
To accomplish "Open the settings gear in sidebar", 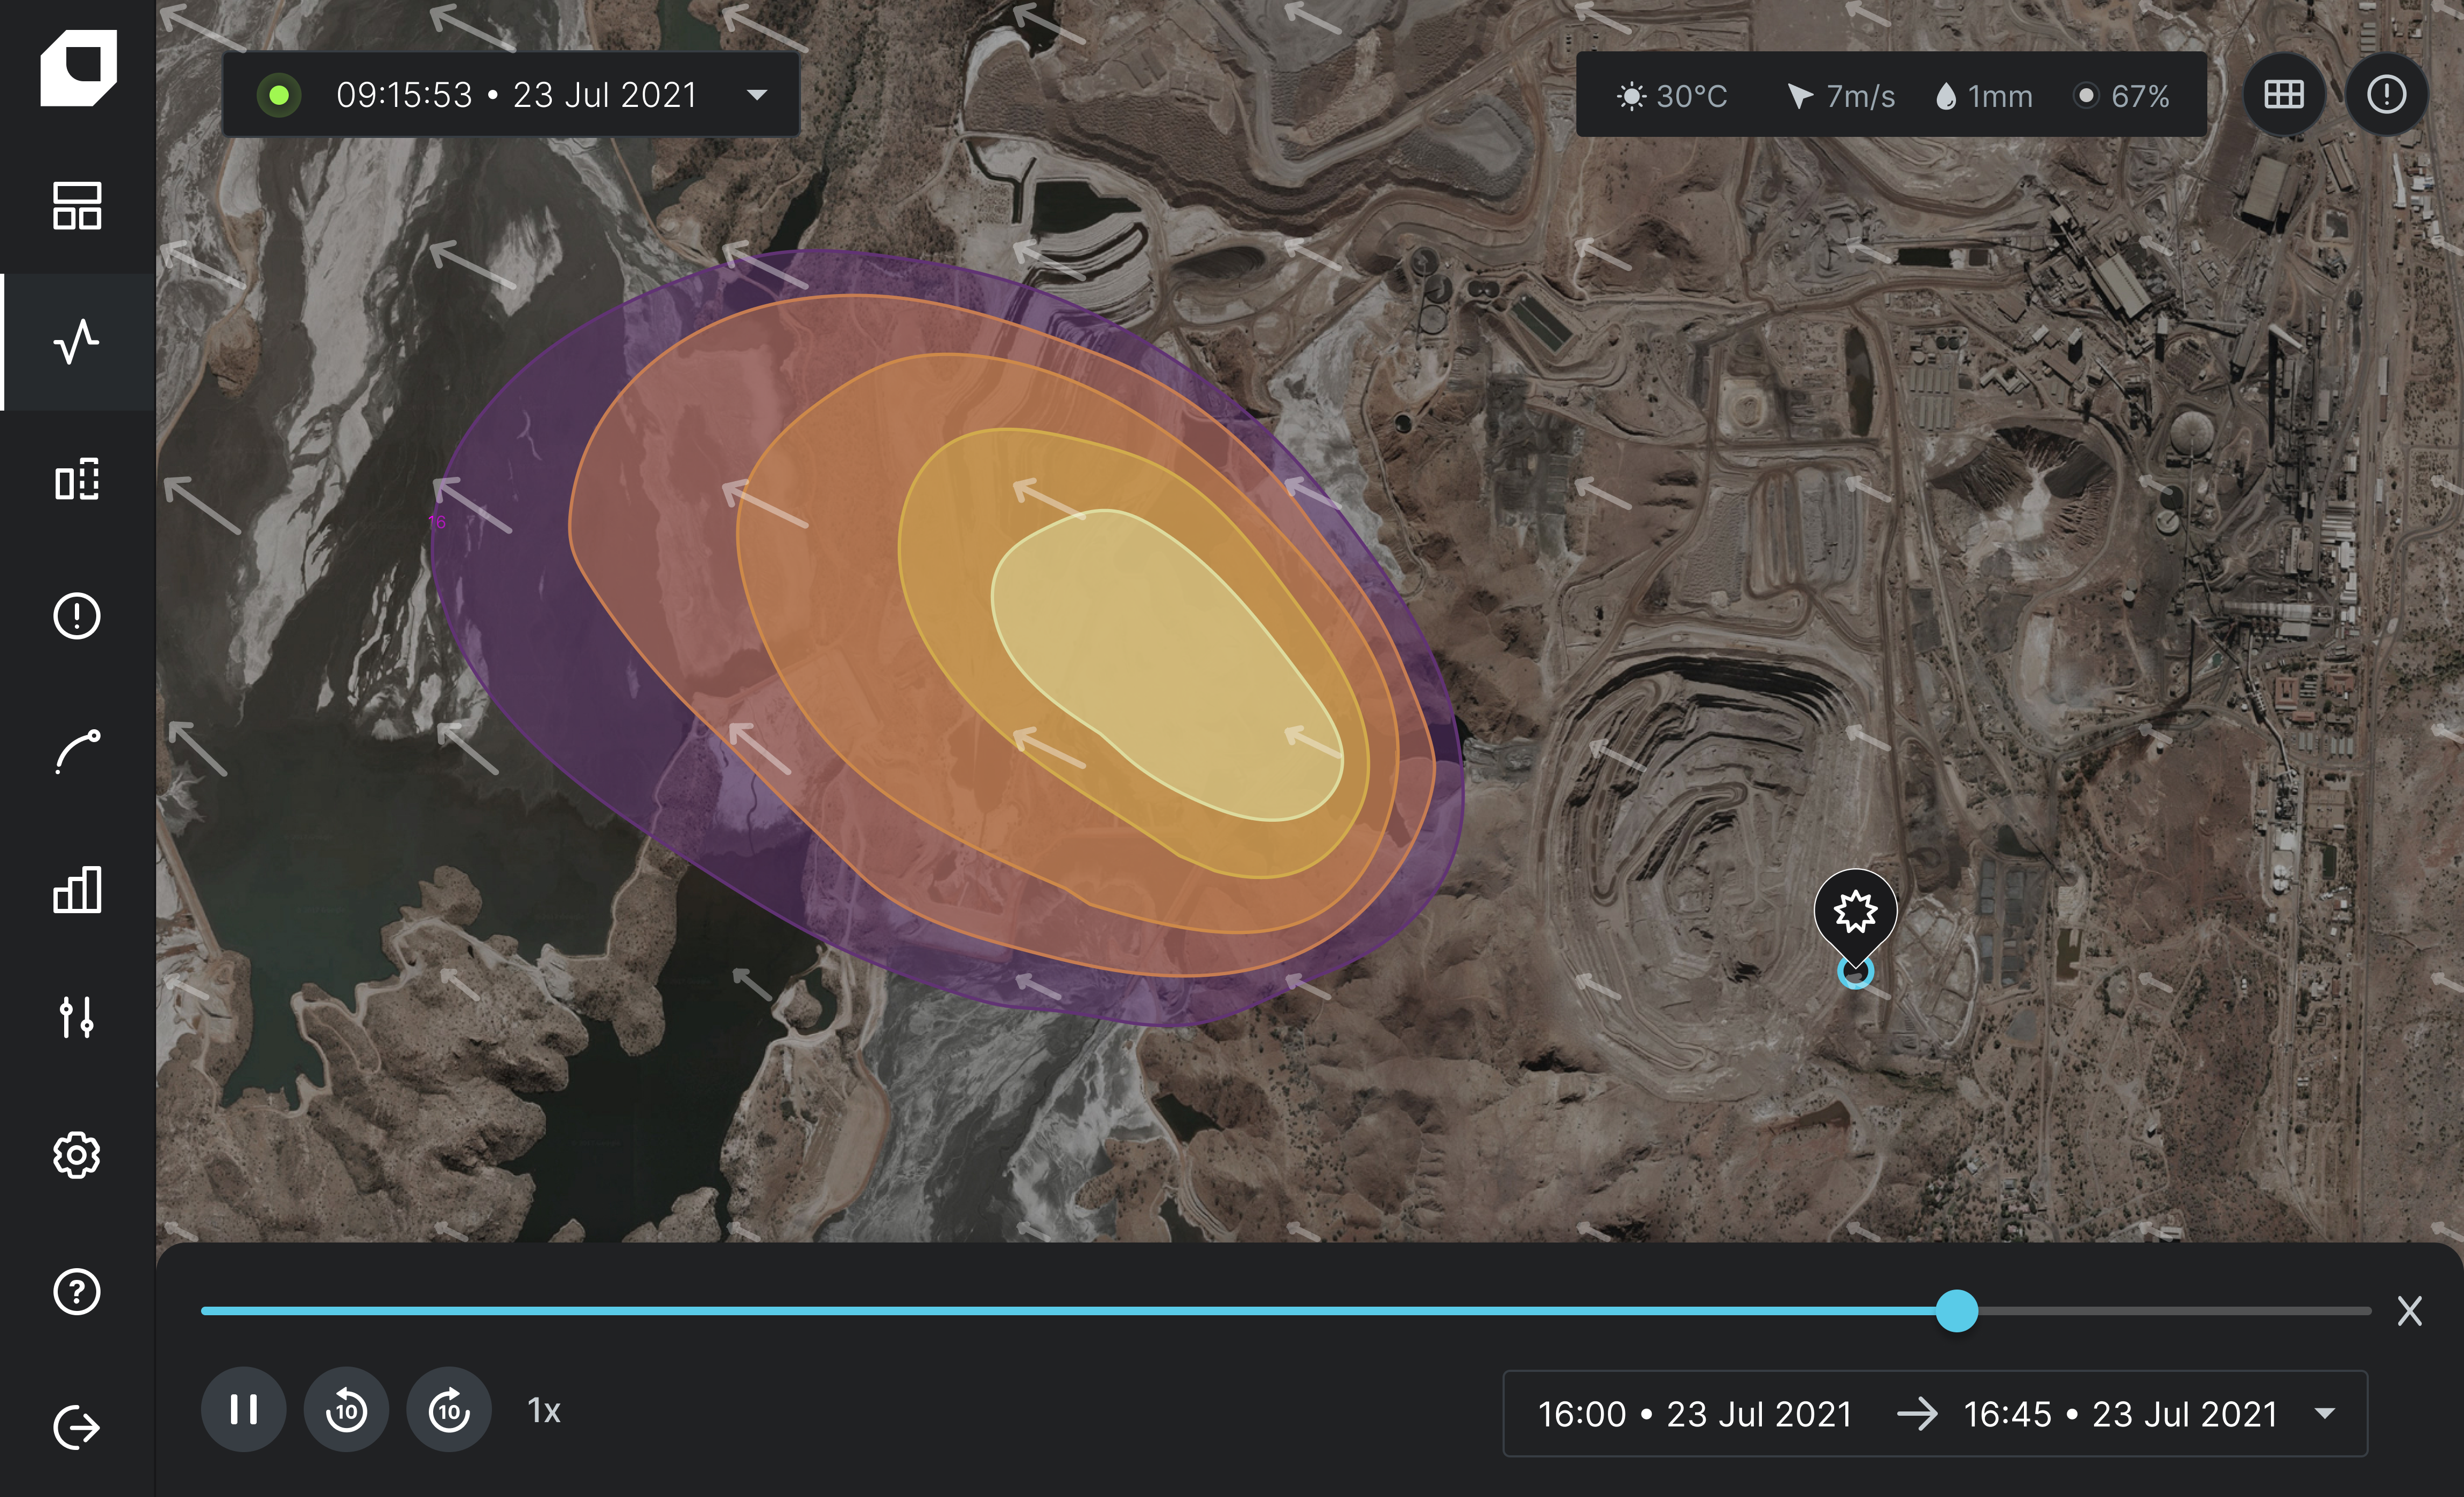I will (x=77, y=1155).
